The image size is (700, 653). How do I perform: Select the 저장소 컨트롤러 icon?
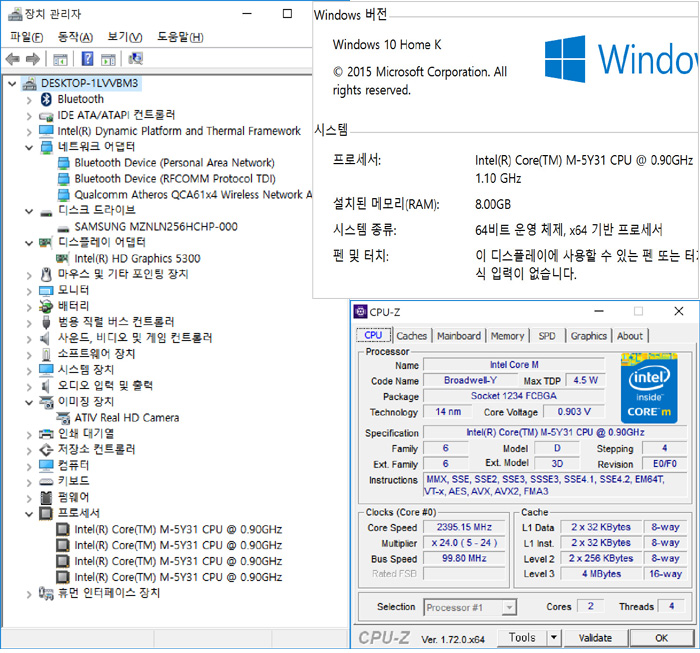(x=46, y=449)
